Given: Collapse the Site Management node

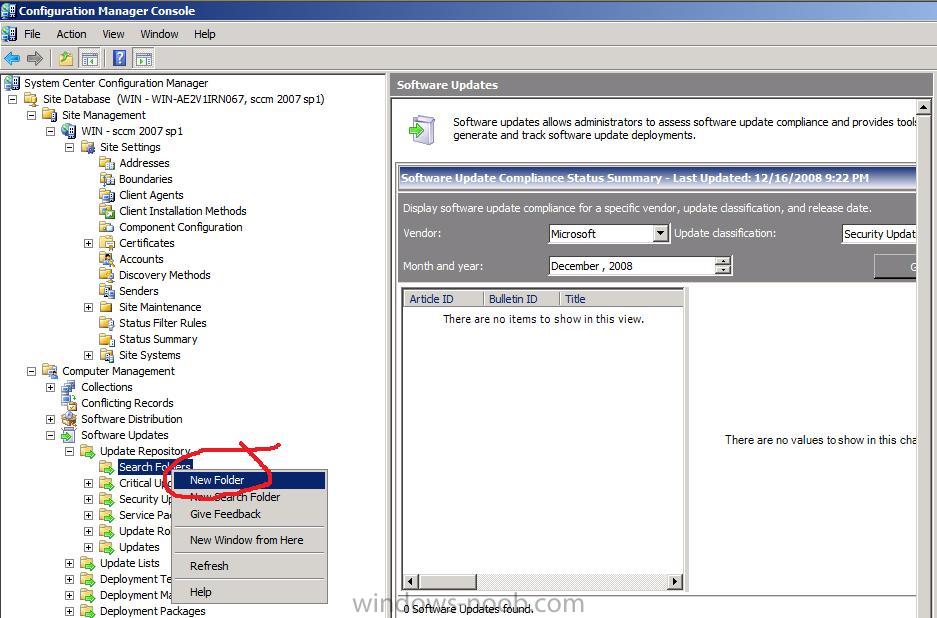Looking at the screenshot, I should tap(32, 115).
